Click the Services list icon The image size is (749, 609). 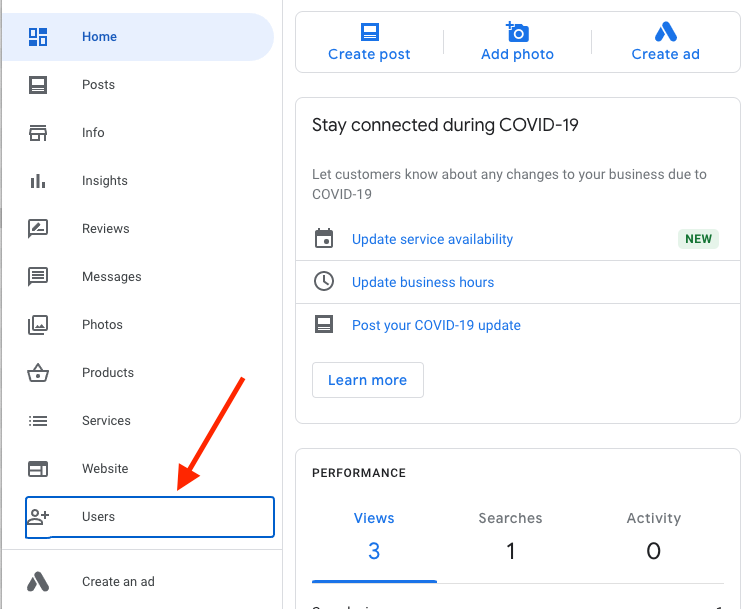tap(38, 421)
